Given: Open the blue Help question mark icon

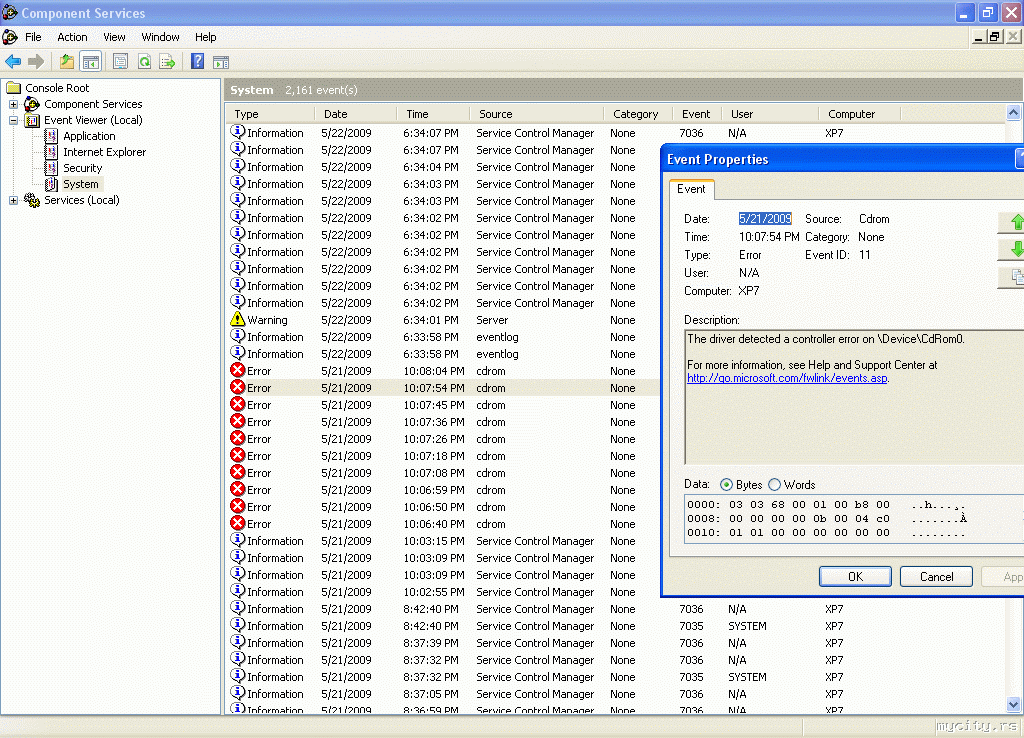Looking at the screenshot, I should coord(198,62).
